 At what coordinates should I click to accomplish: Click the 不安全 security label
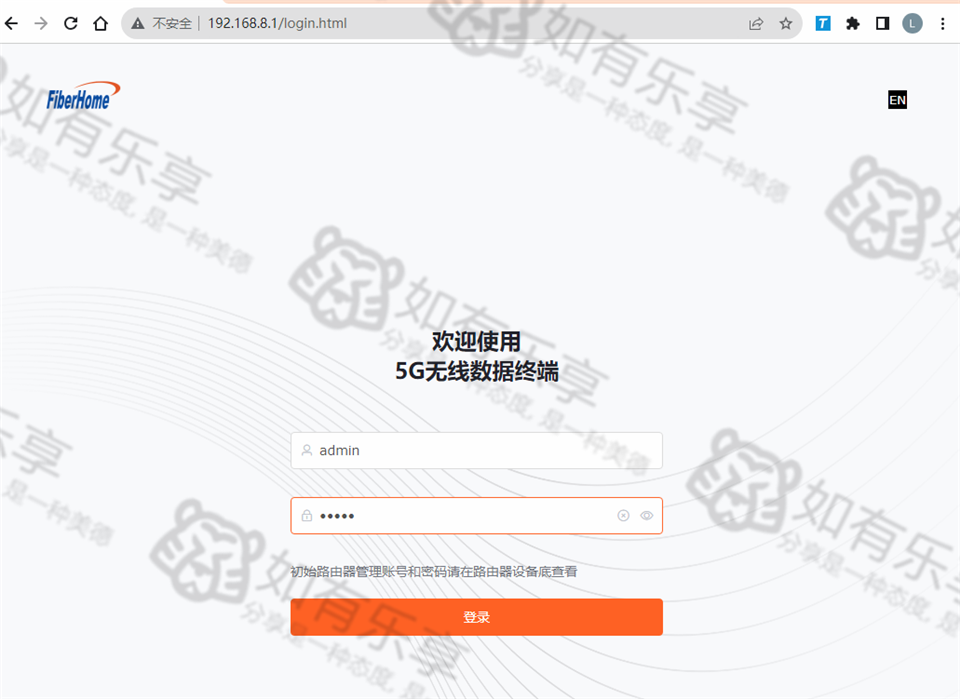point(172,23)
